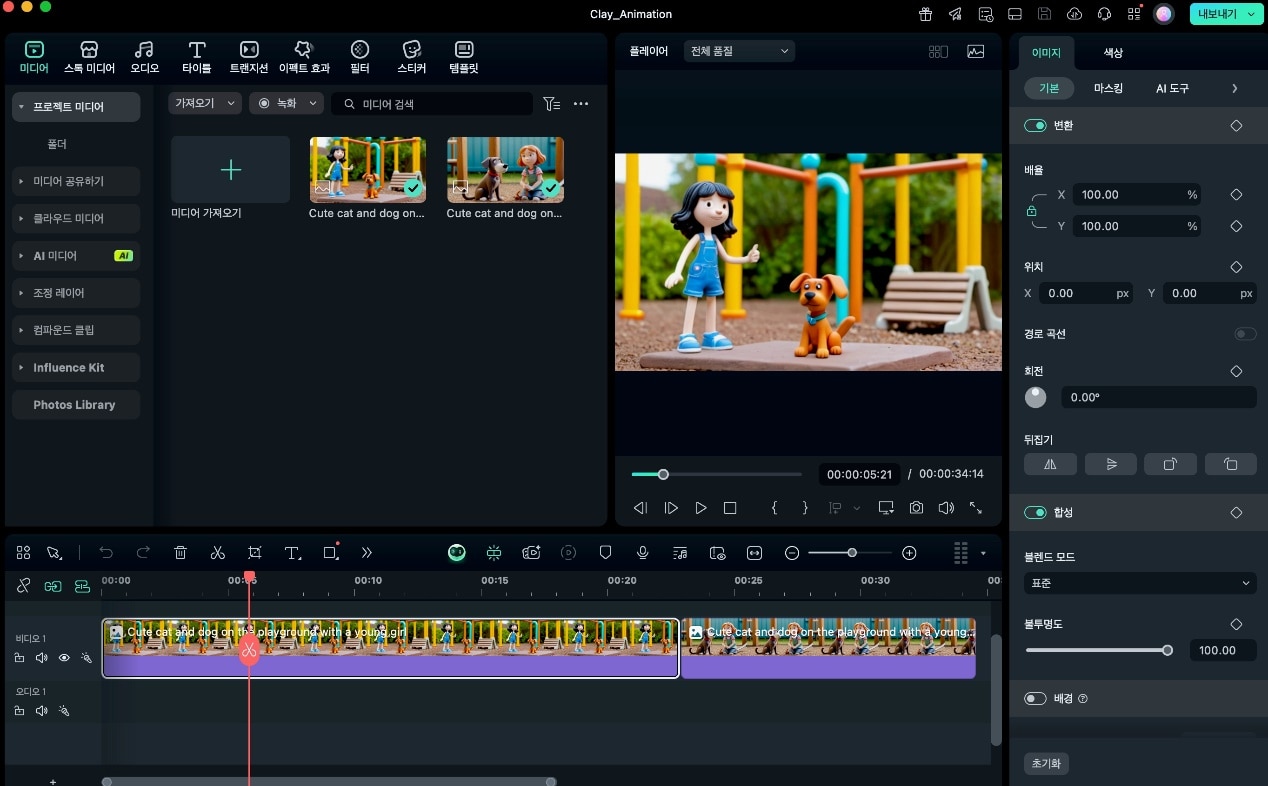This screenshot has width=1268, height=786.
Task: Open the gift icon in the title bar
Action: 926,14
